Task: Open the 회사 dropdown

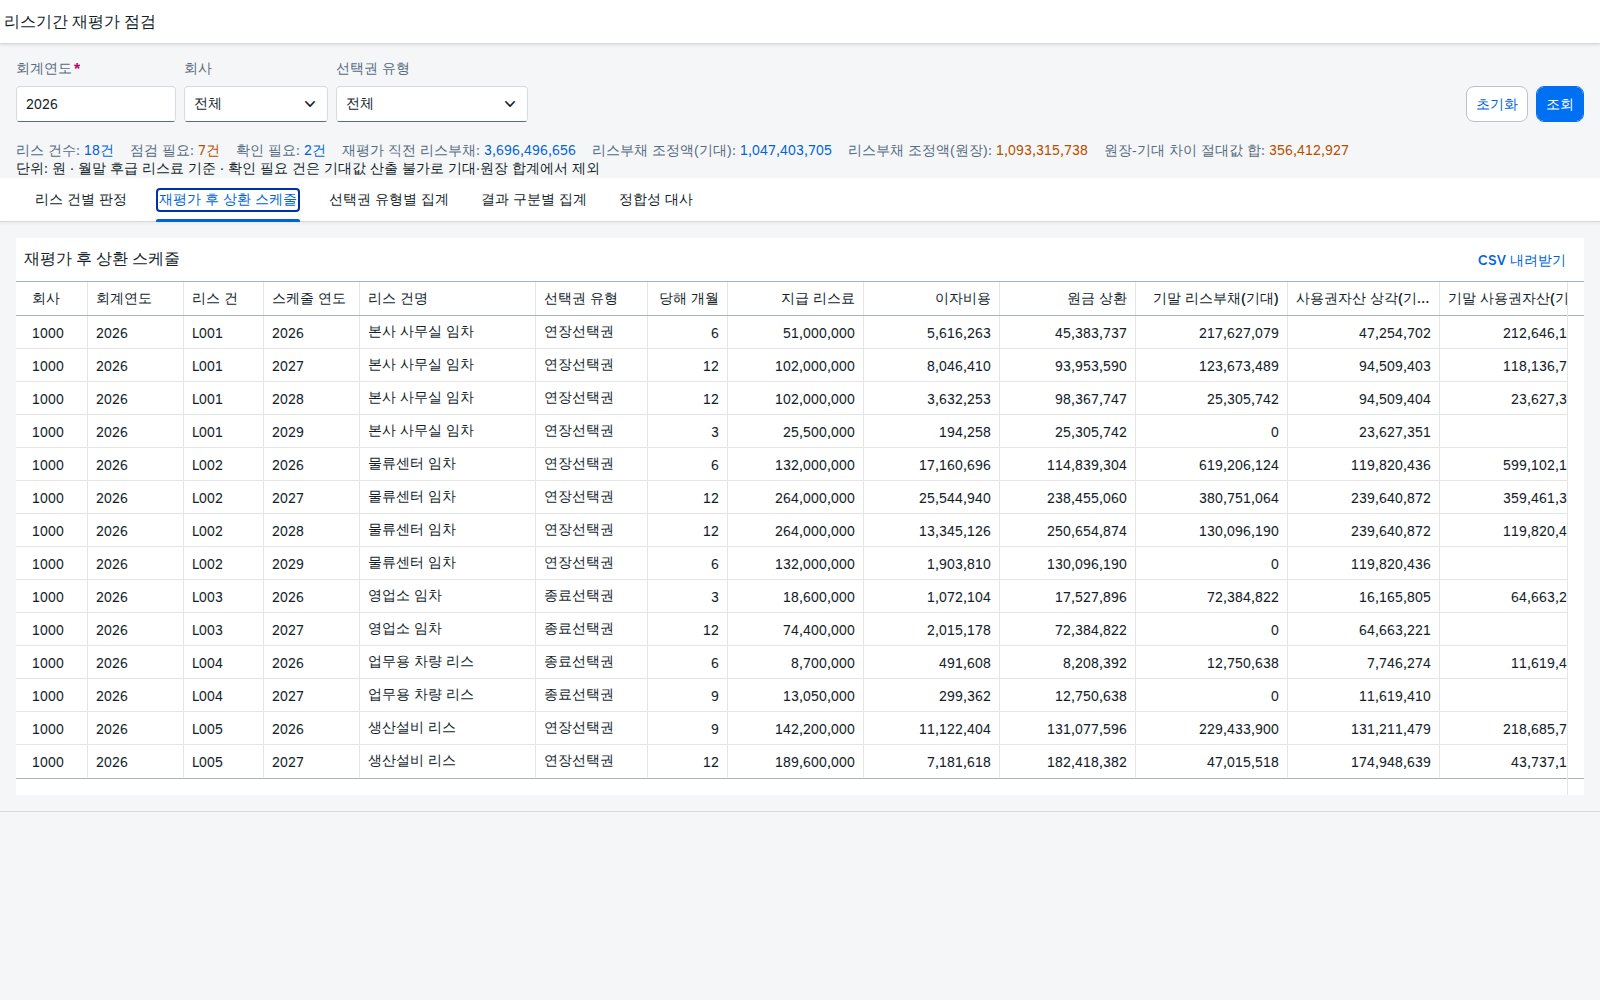Action: tap(255, 104)
